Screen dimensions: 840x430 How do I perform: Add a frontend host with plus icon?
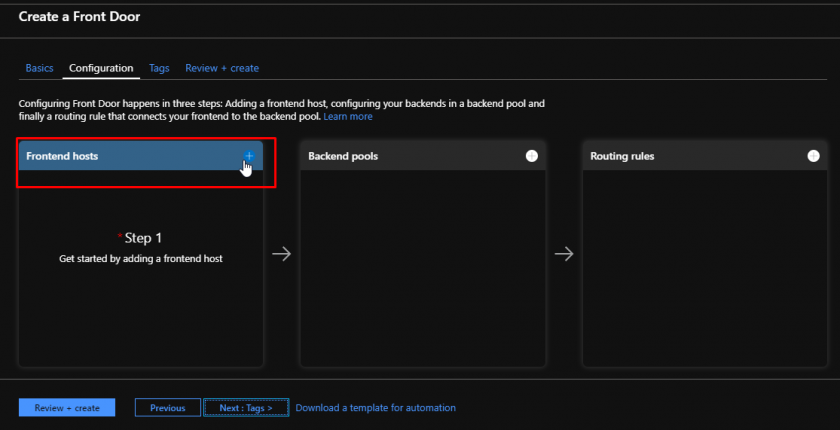[x=249, y=156]
